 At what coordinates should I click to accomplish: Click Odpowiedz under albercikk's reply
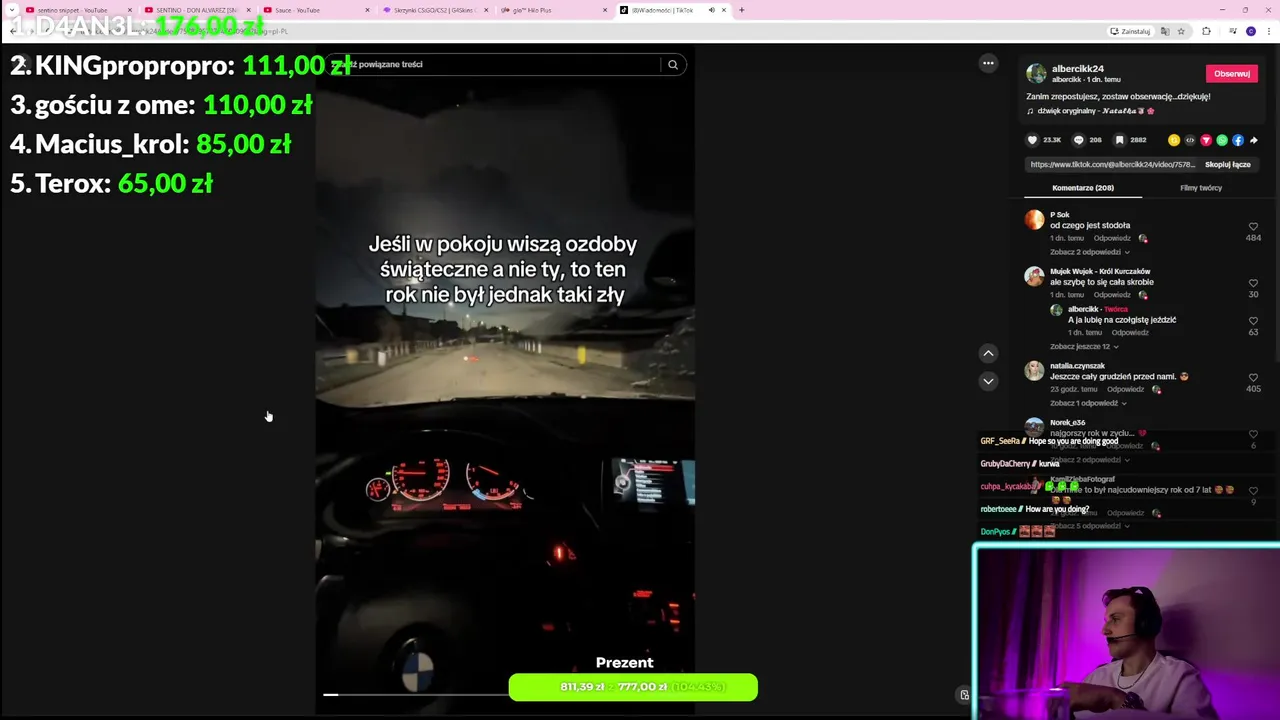coord(1130,333)
